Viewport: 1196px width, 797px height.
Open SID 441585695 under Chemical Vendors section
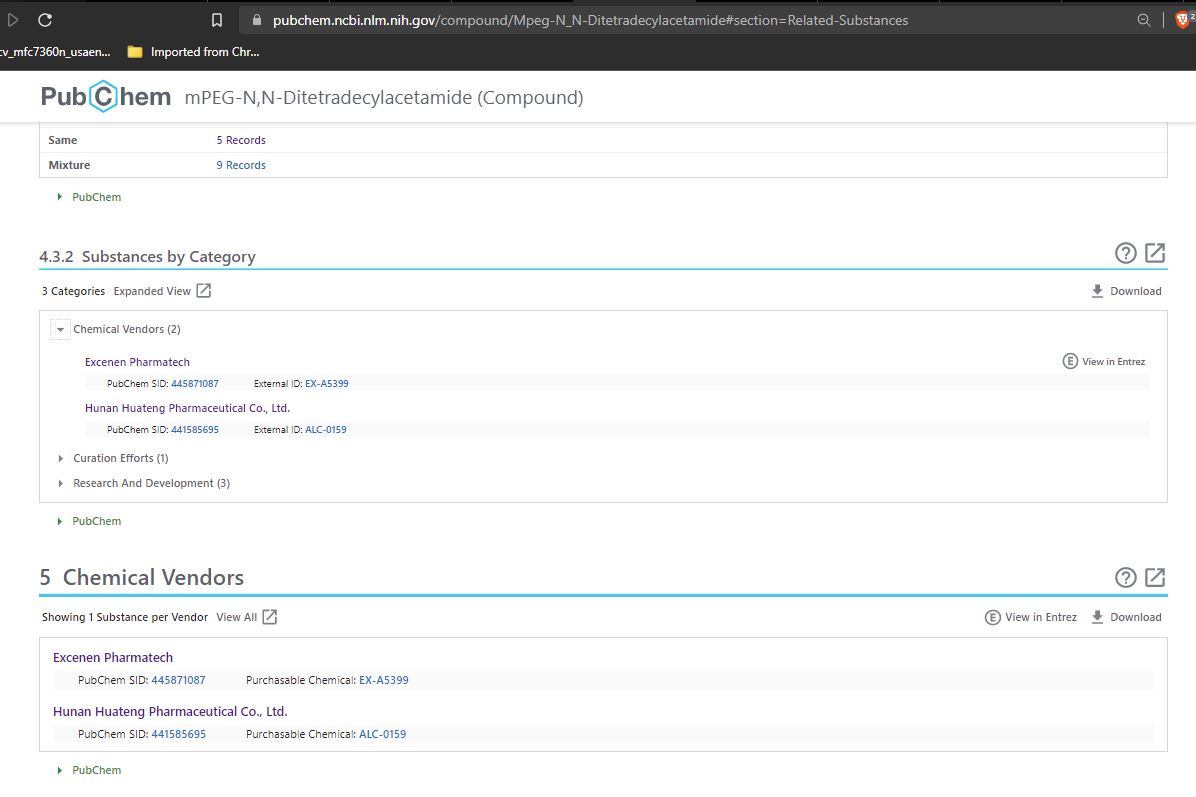point(178,734)
